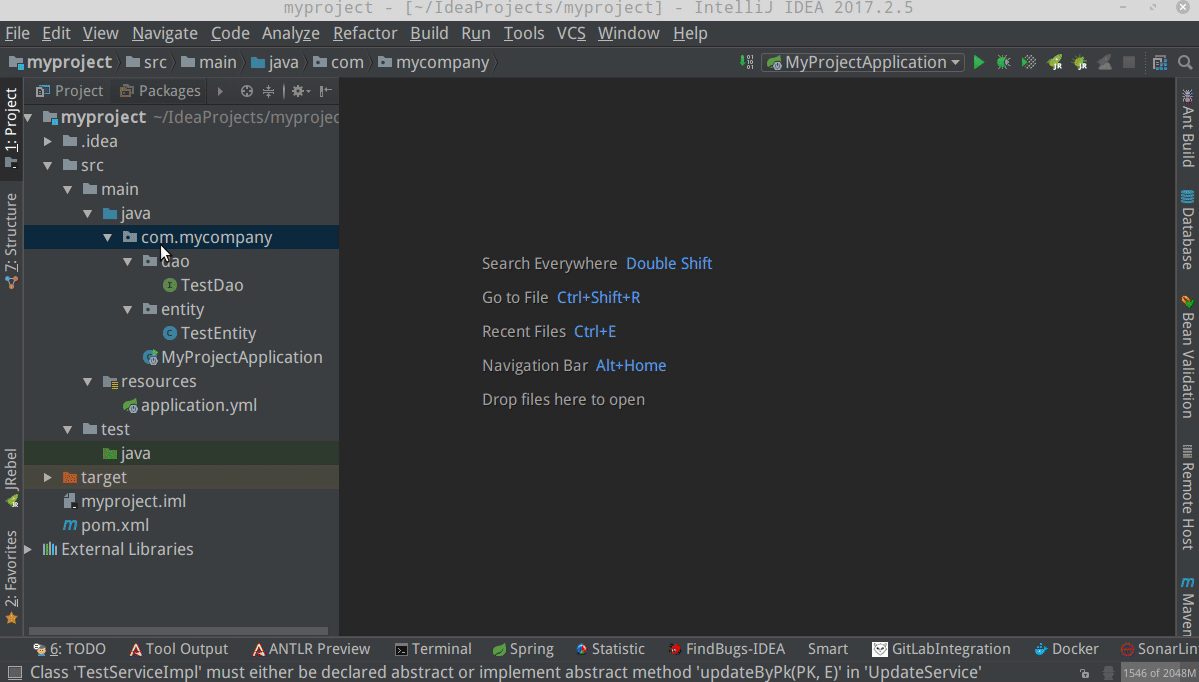Image resolution: width=1199 pixels, height=682 pixels.
Task: Open the Navigate menu
Action: pos(164,34)
